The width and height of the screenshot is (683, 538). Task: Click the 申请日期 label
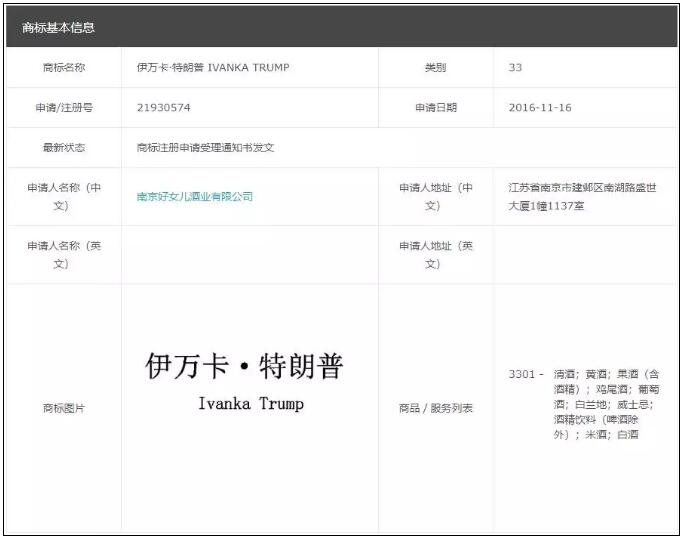436,108
